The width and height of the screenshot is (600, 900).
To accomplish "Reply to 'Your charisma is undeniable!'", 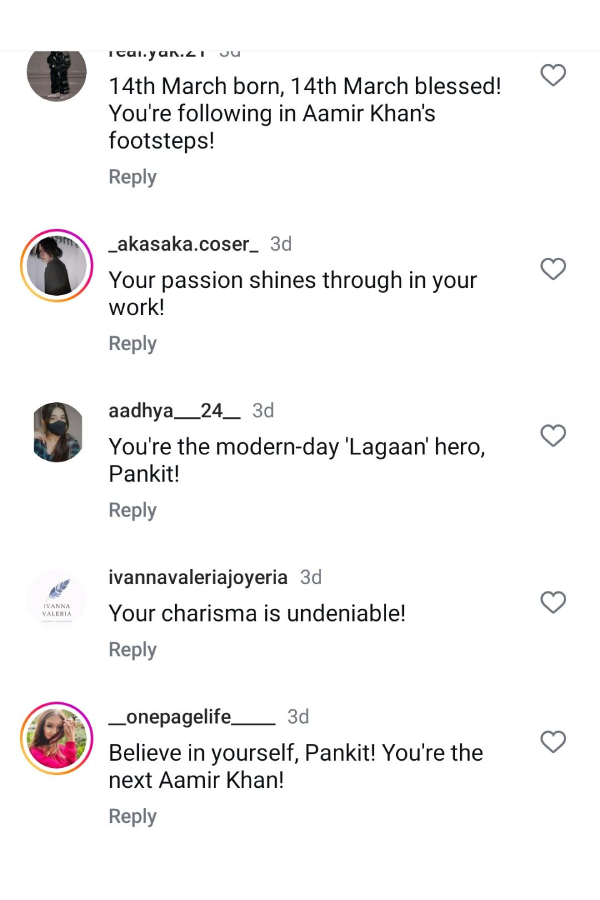I will click(x=132, y=649).
